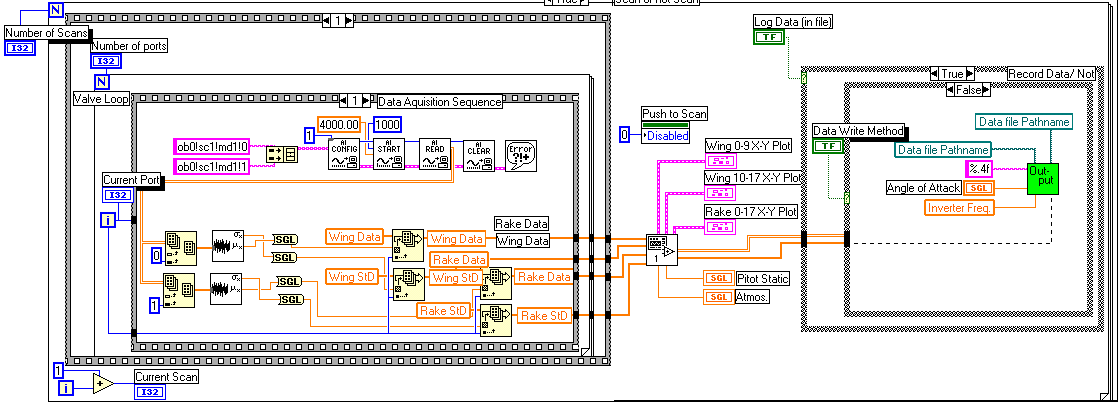Select the ob0!sc1!md1!1 string constant

pyautogui.click(x=210, y=167)
